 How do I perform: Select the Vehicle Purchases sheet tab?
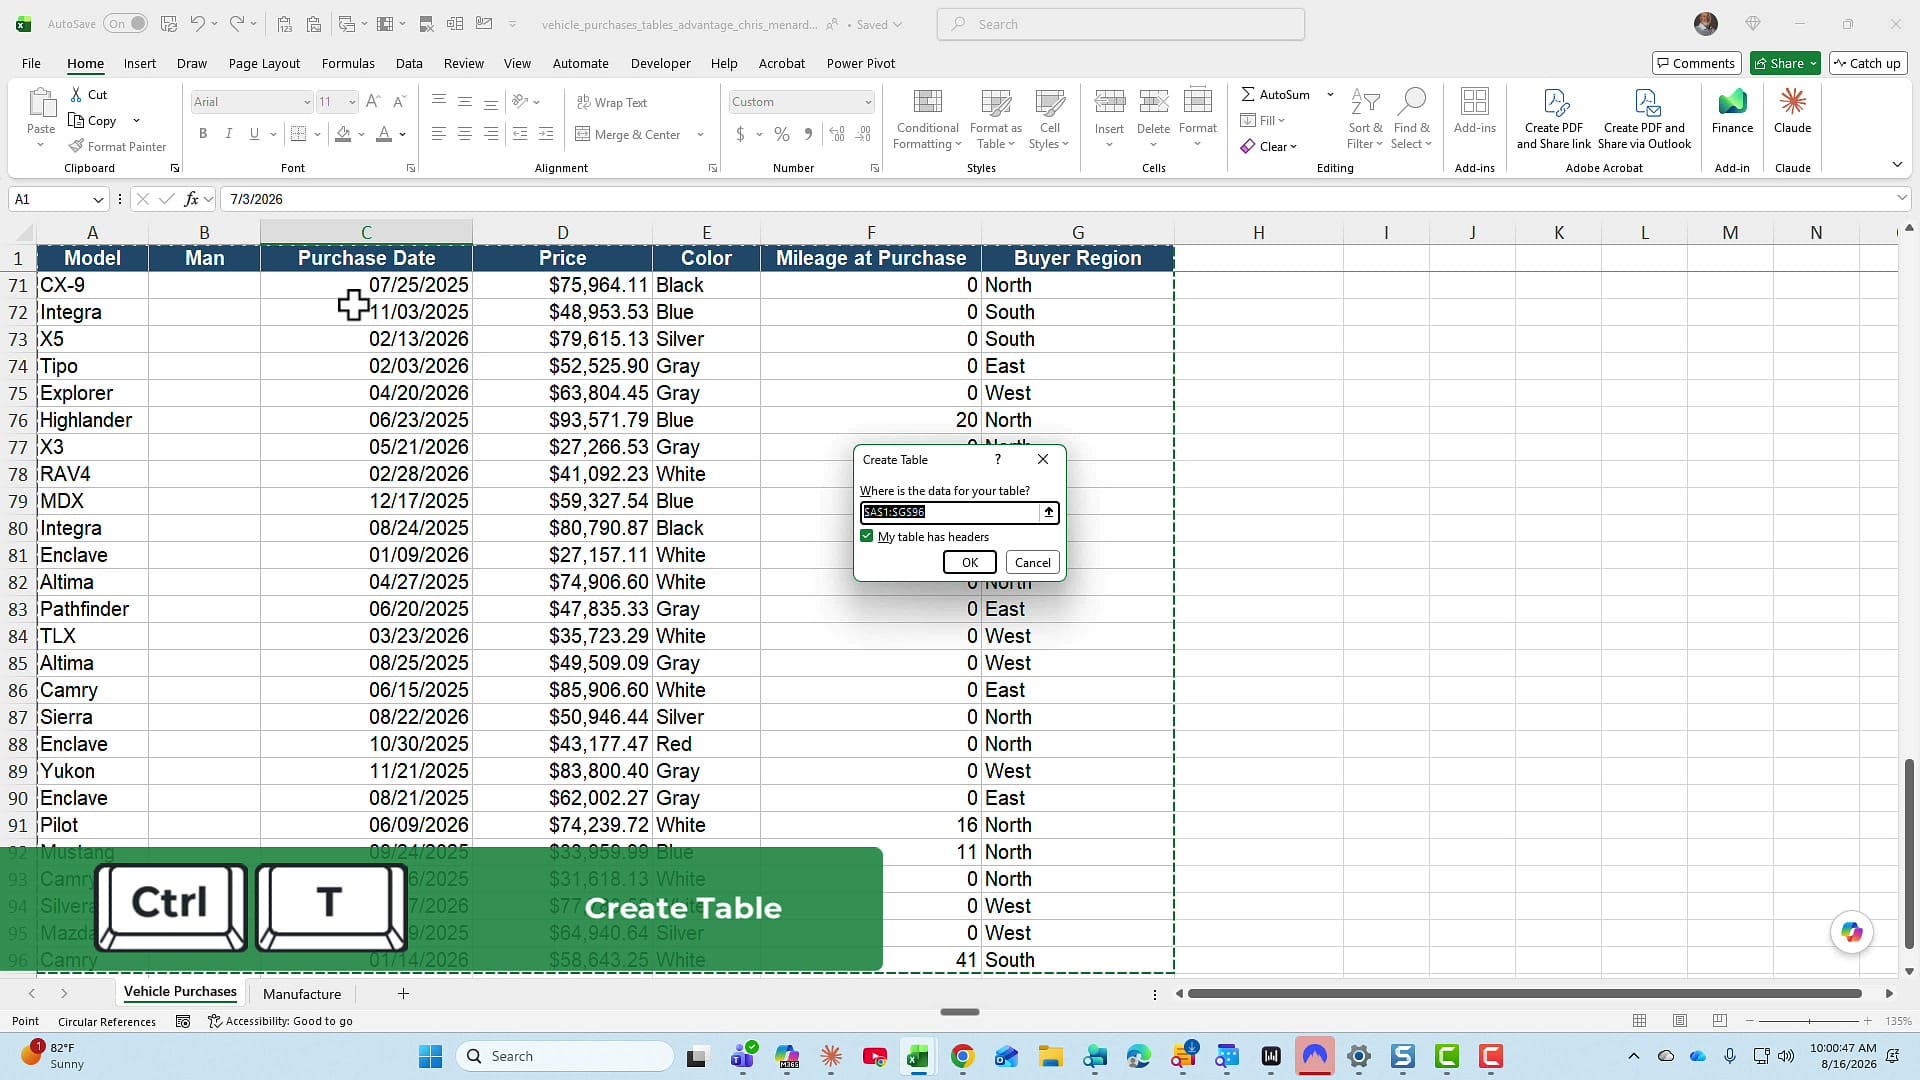pyautogui.click(x=180, y=992)
